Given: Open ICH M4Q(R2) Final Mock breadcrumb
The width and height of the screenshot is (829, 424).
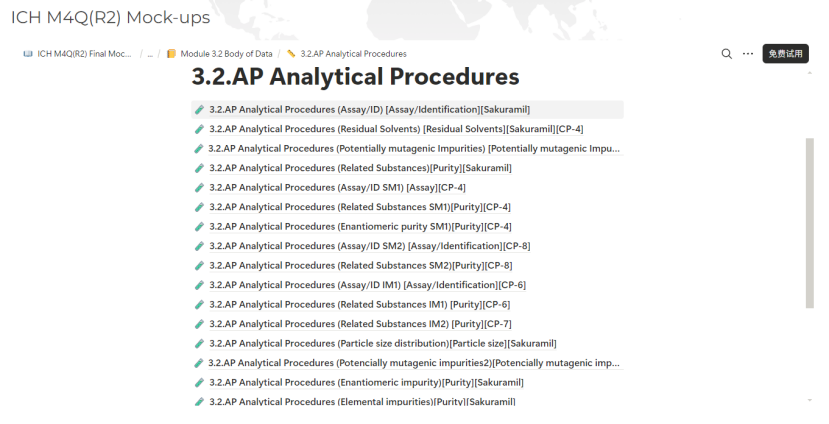Looking at the screenshot, I should point(84,54).
